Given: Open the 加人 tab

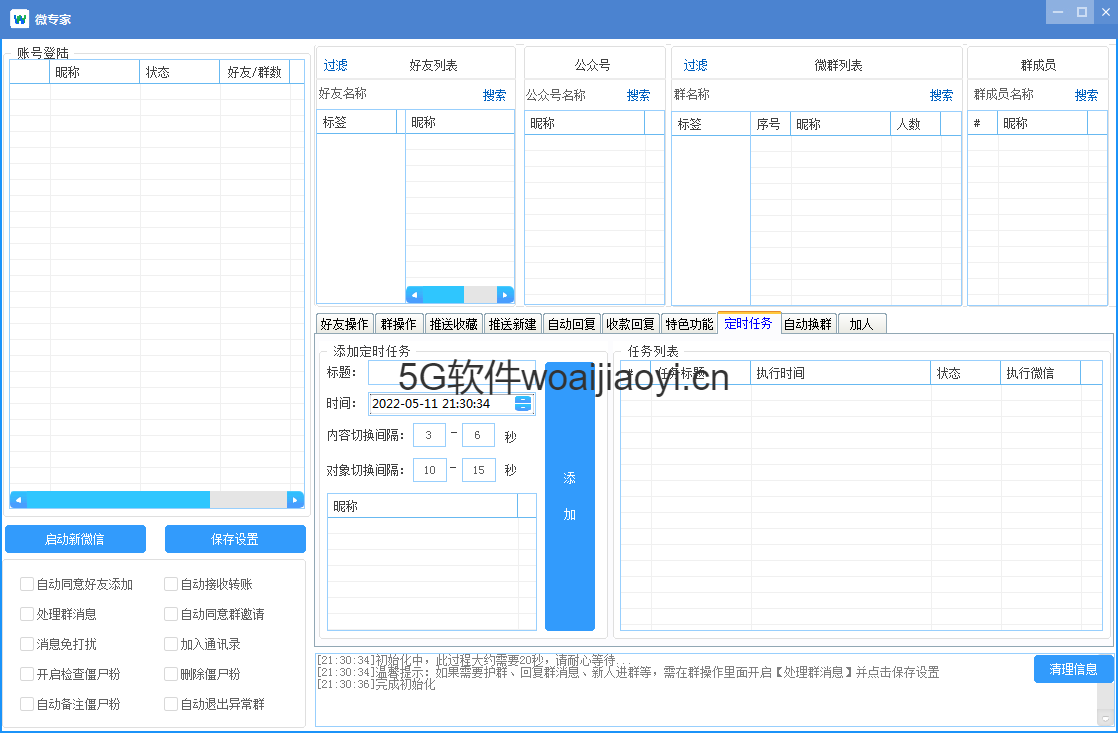Looking at the screenshot, I should (861, 324).
